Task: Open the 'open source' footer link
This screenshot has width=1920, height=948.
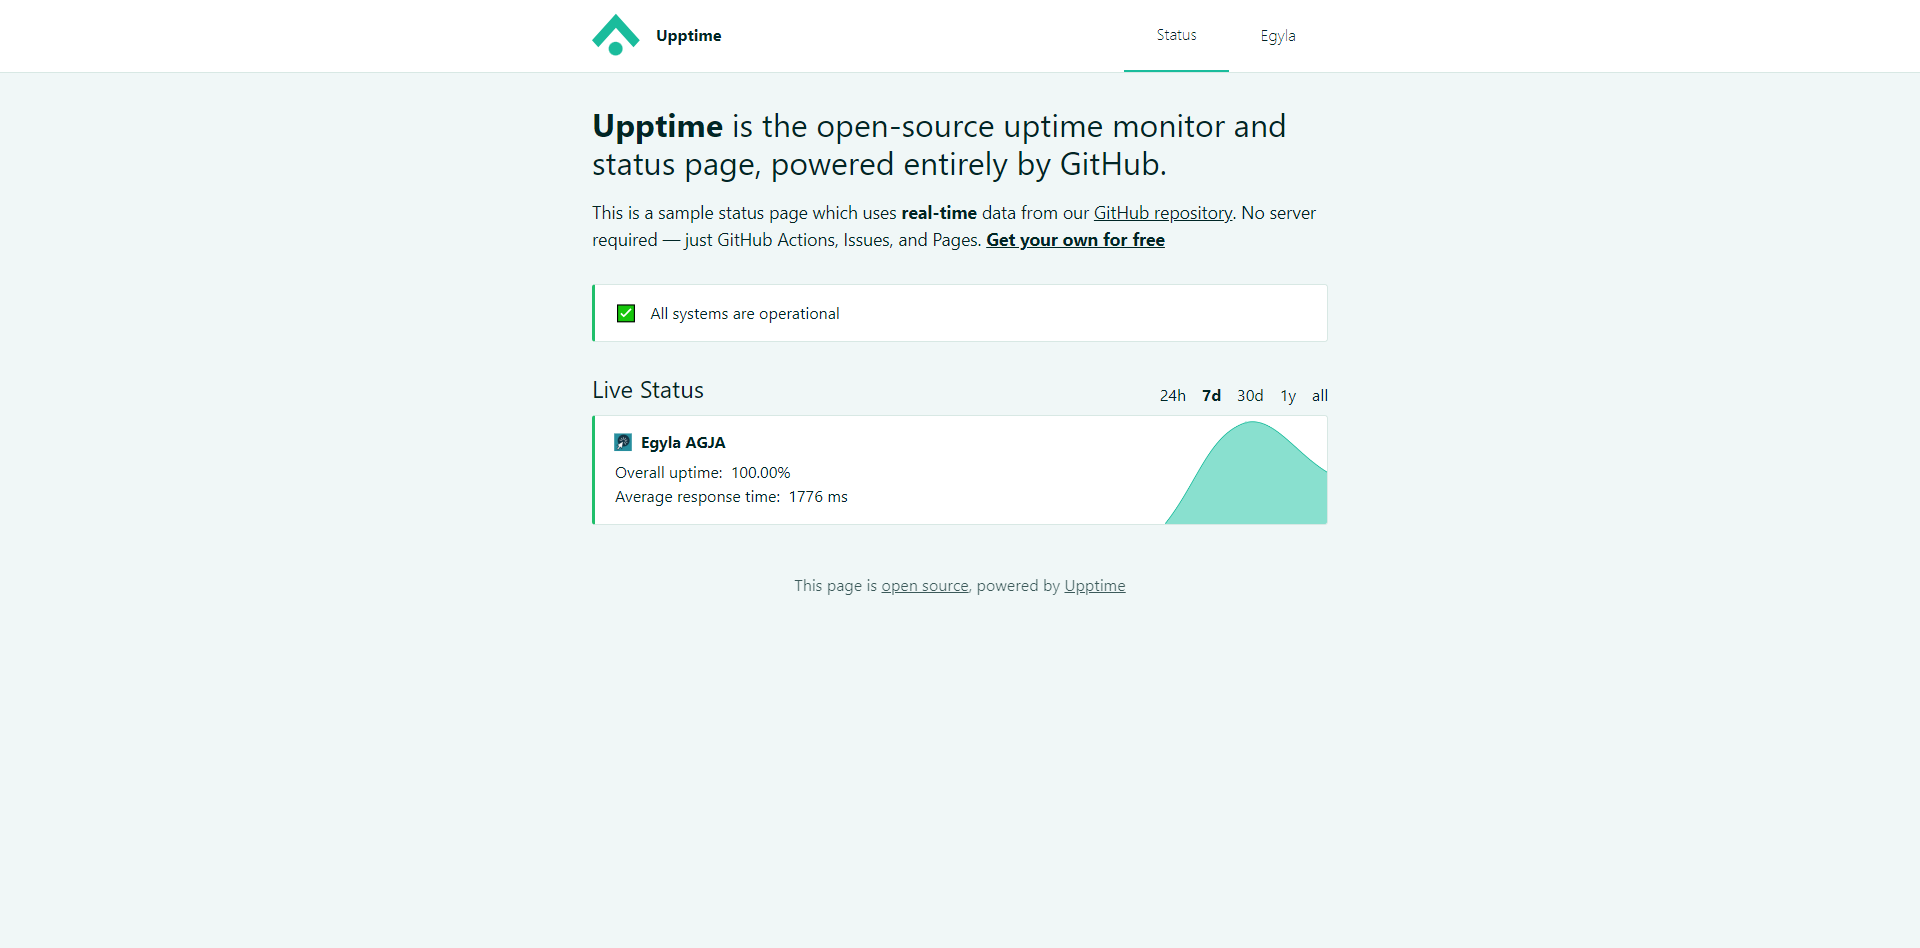Action: (925, 586)
